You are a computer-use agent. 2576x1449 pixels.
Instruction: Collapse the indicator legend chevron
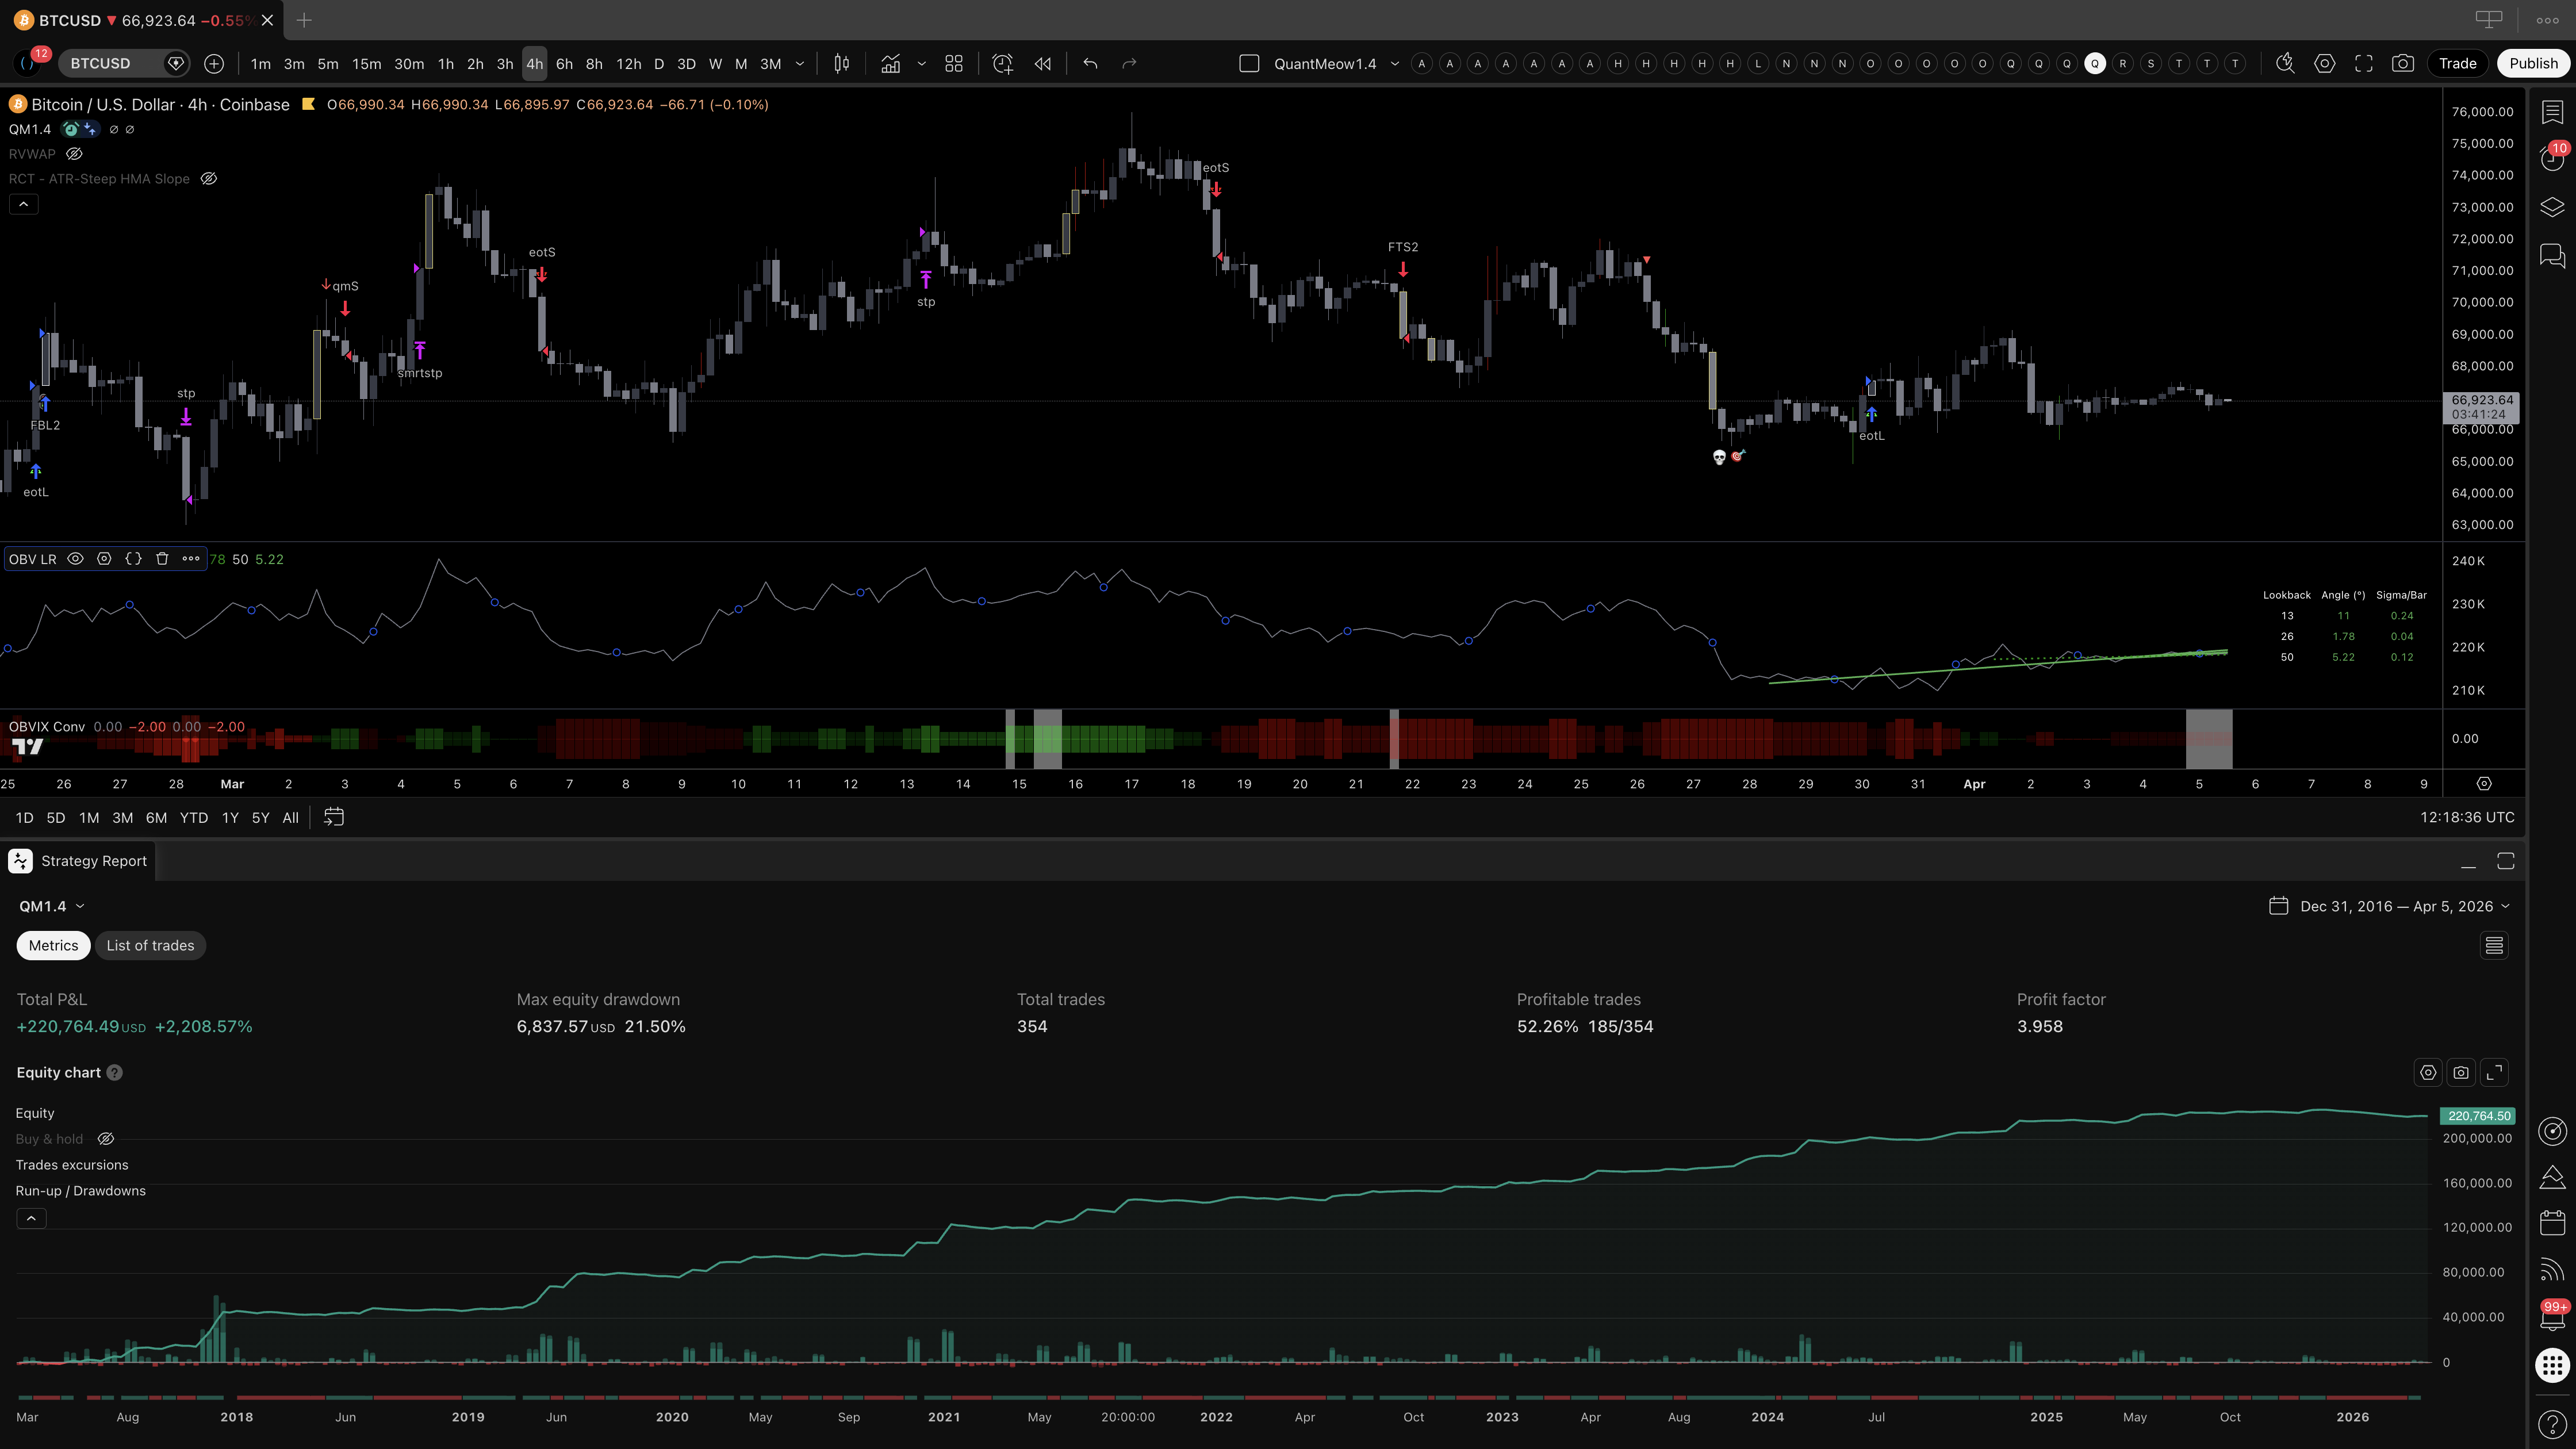pos(24,204)
